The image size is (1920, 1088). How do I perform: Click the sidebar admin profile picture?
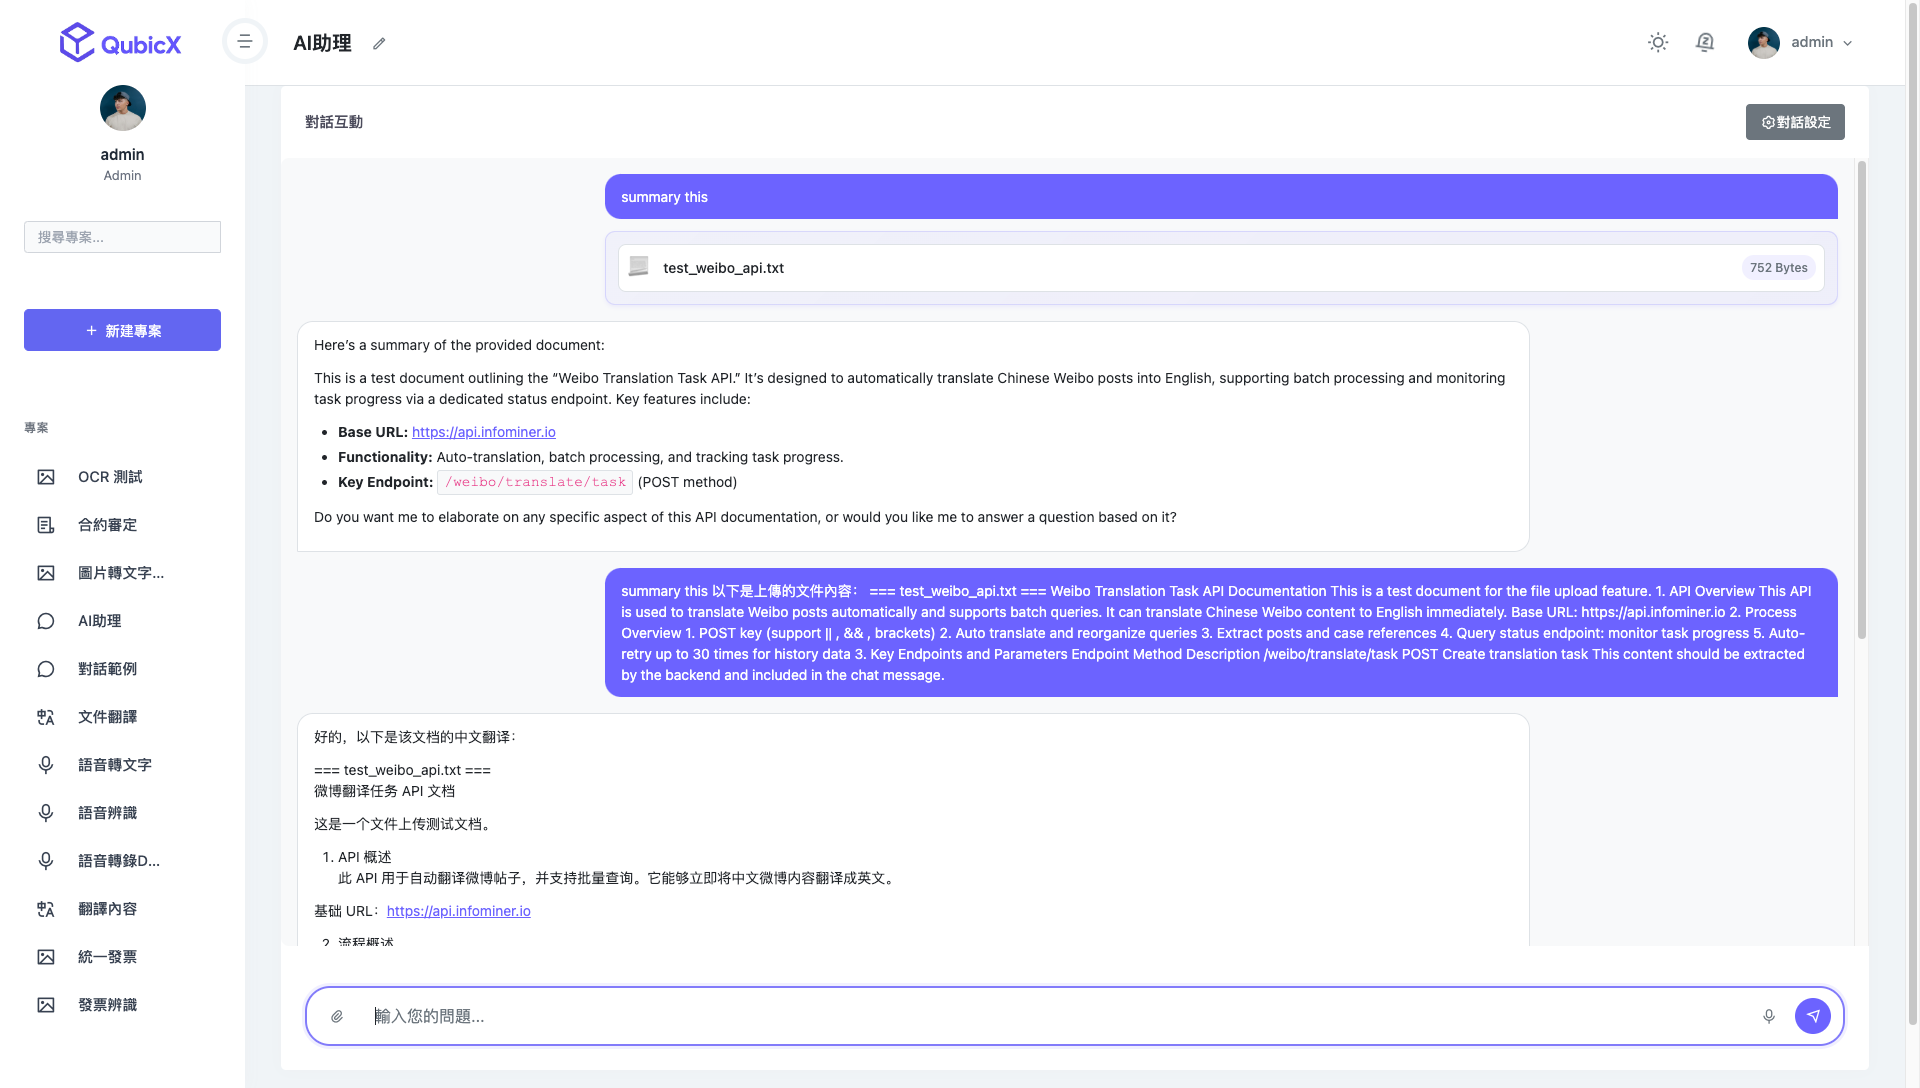[x=123, y=108]
